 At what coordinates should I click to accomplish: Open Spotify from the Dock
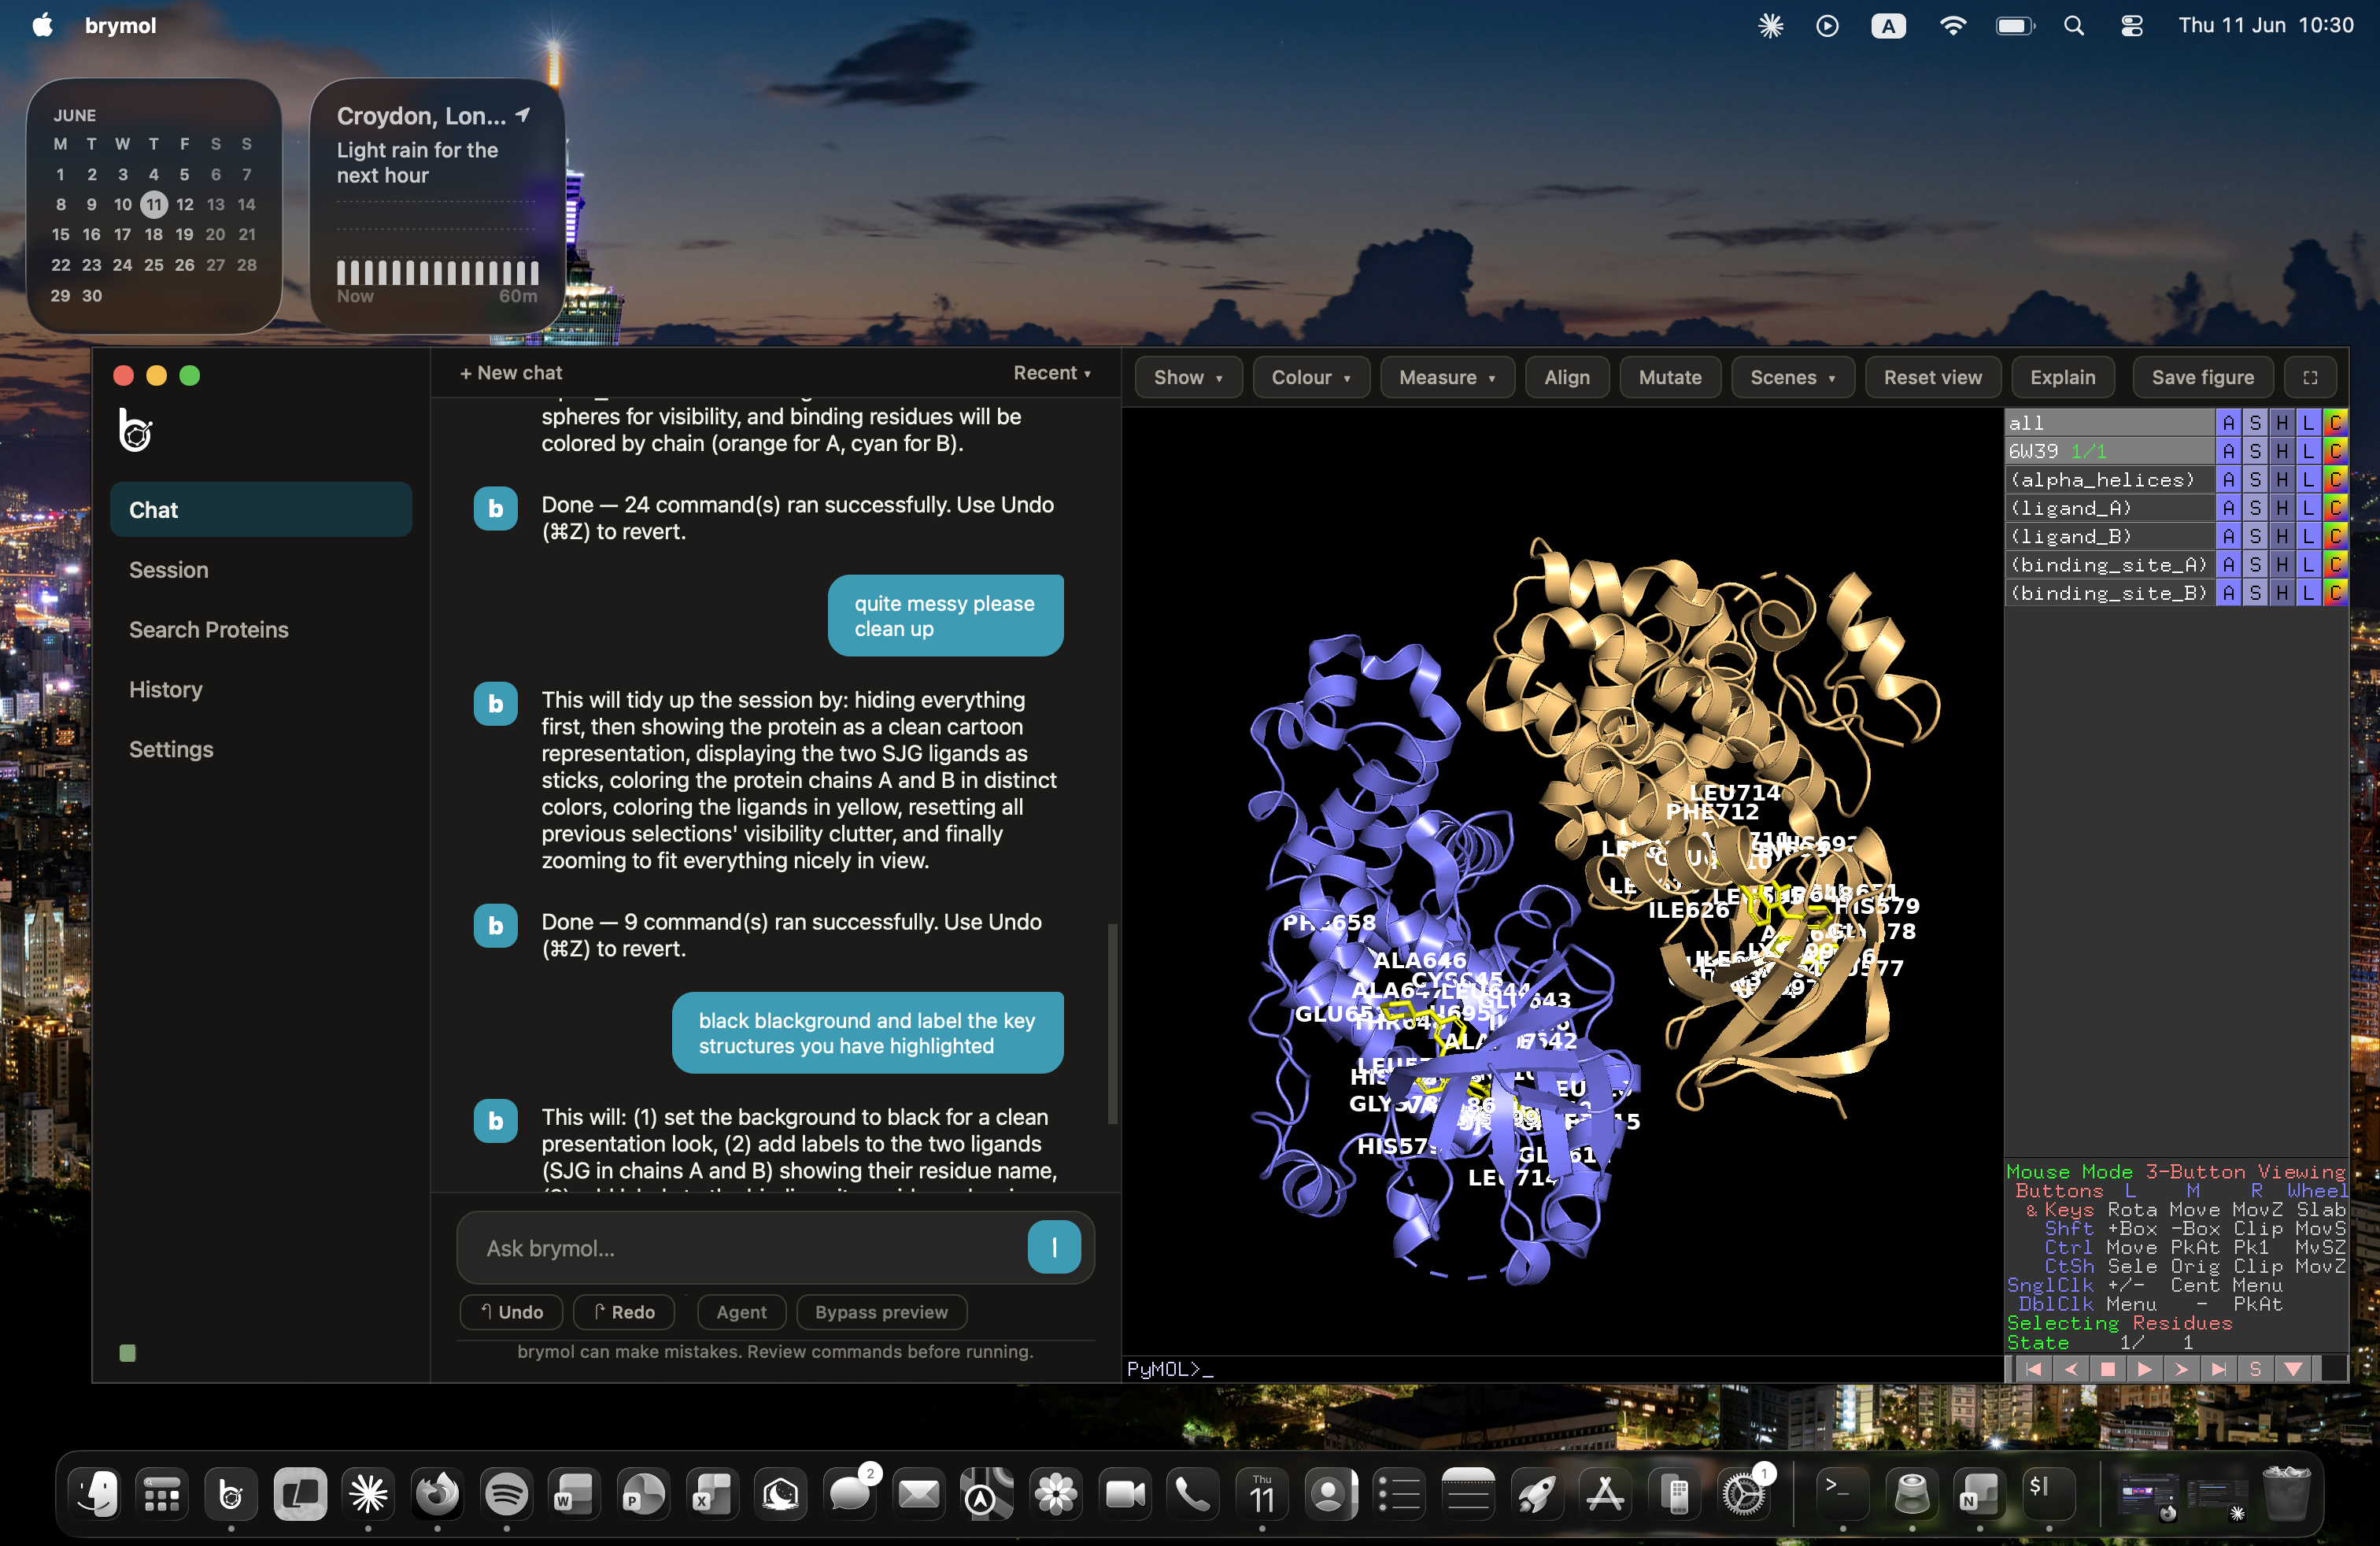(506, 1494)
